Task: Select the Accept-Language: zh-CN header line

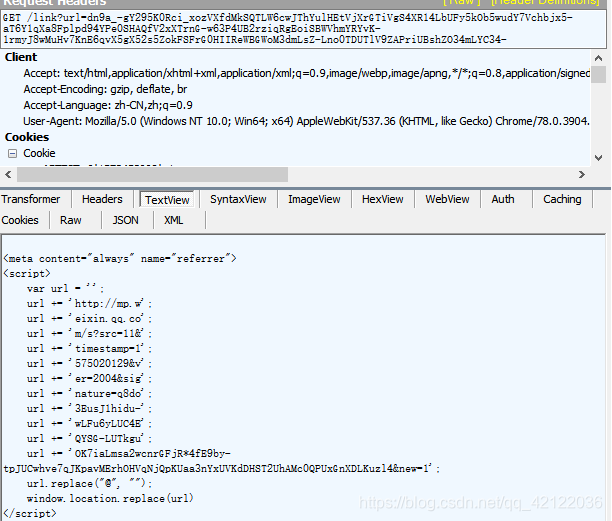Action: point(108,105)
